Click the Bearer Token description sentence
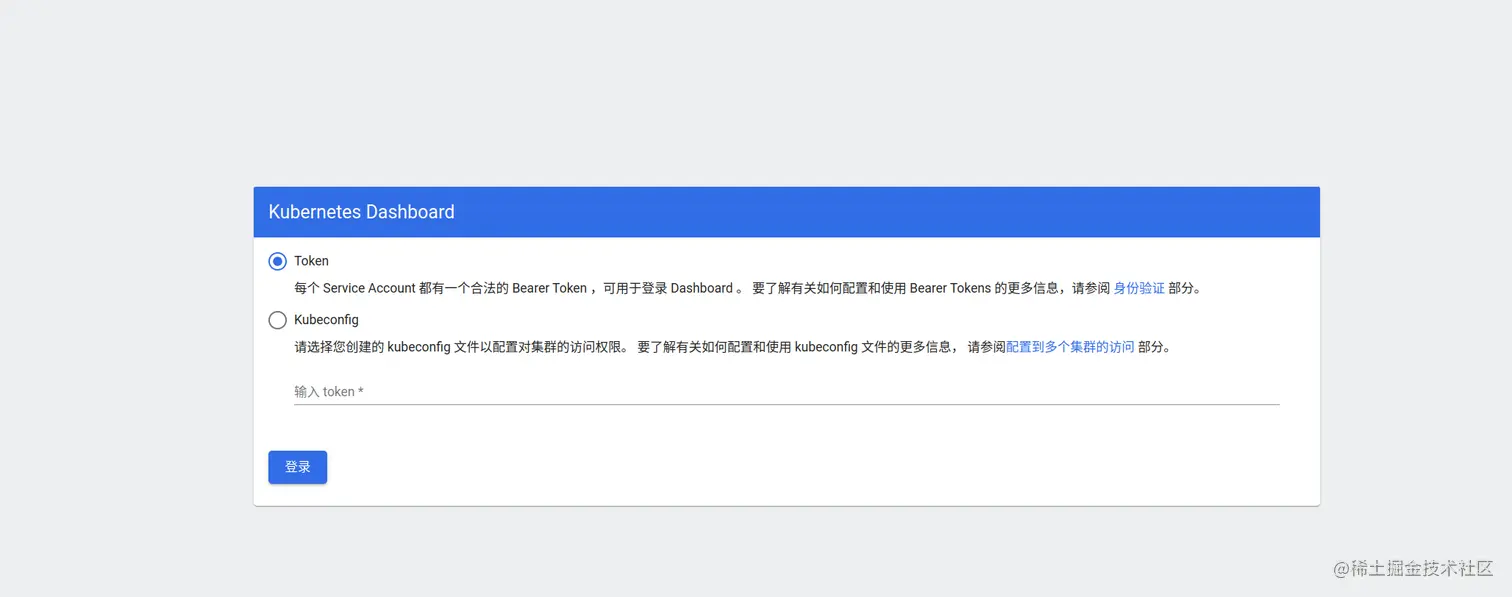This screenshot has height=597, width=1512. [747, 288]
